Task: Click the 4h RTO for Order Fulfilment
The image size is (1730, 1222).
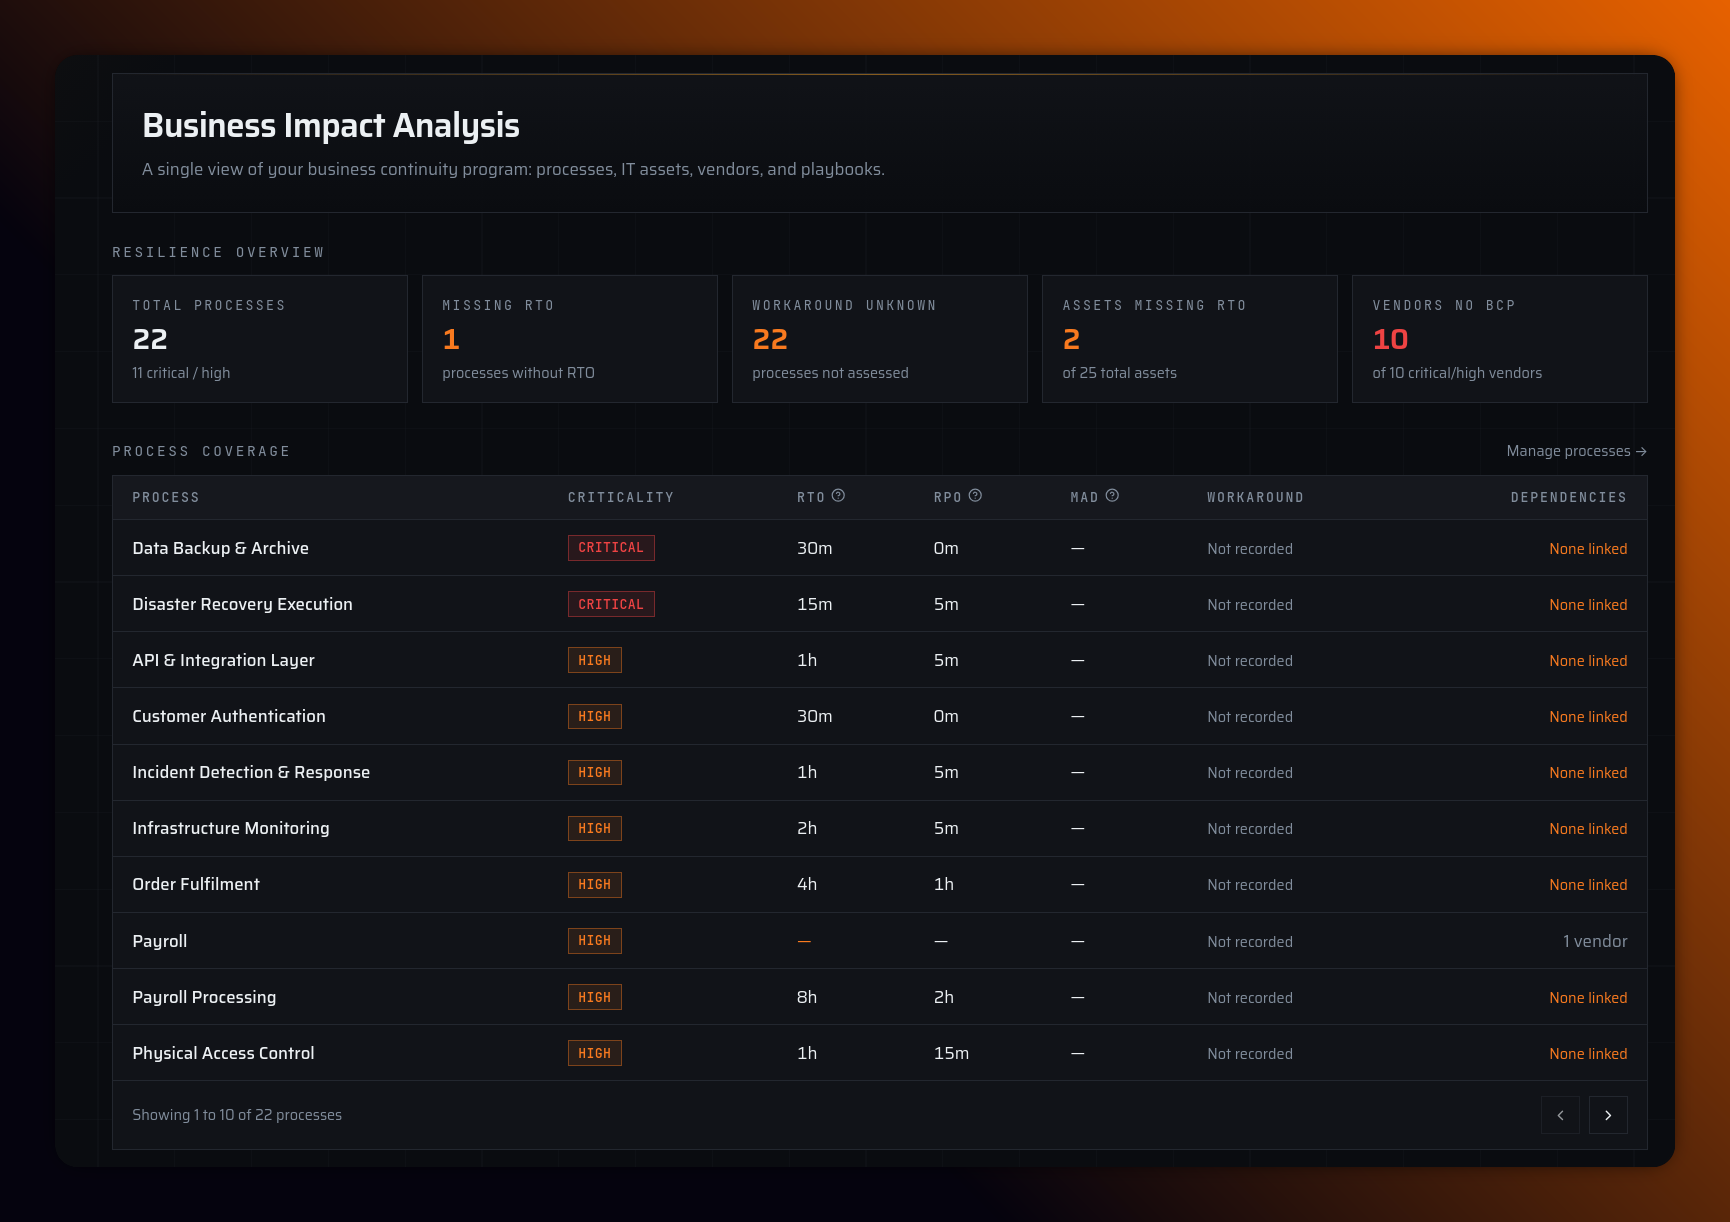Action: (807, 884)
